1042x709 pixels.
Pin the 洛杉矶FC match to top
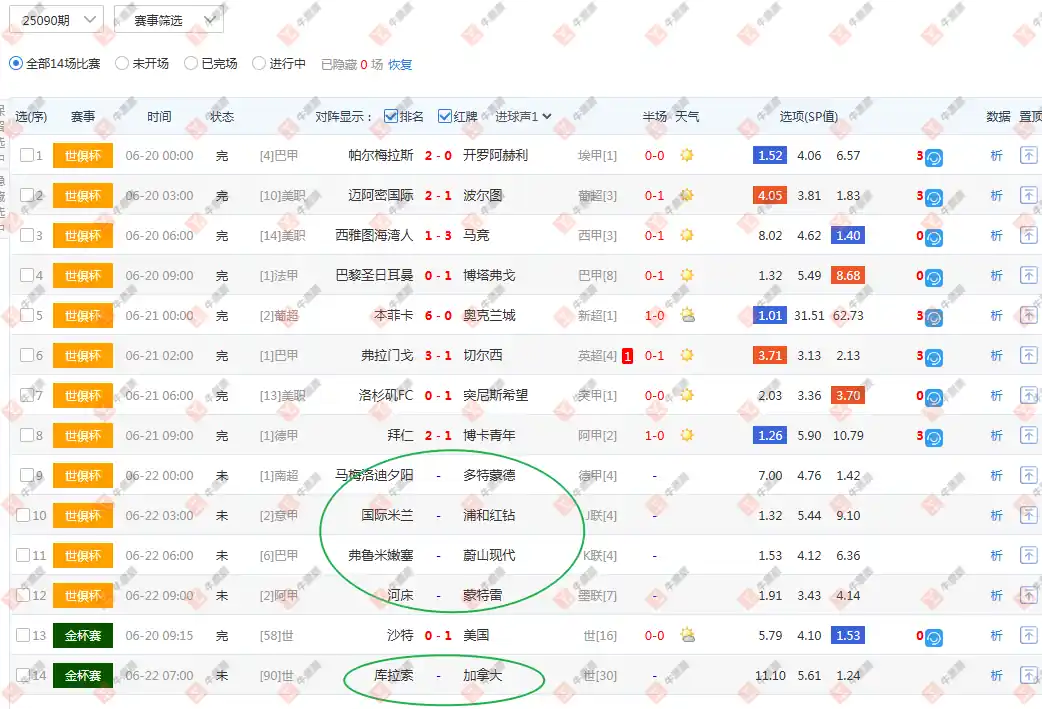[1028, 395]
